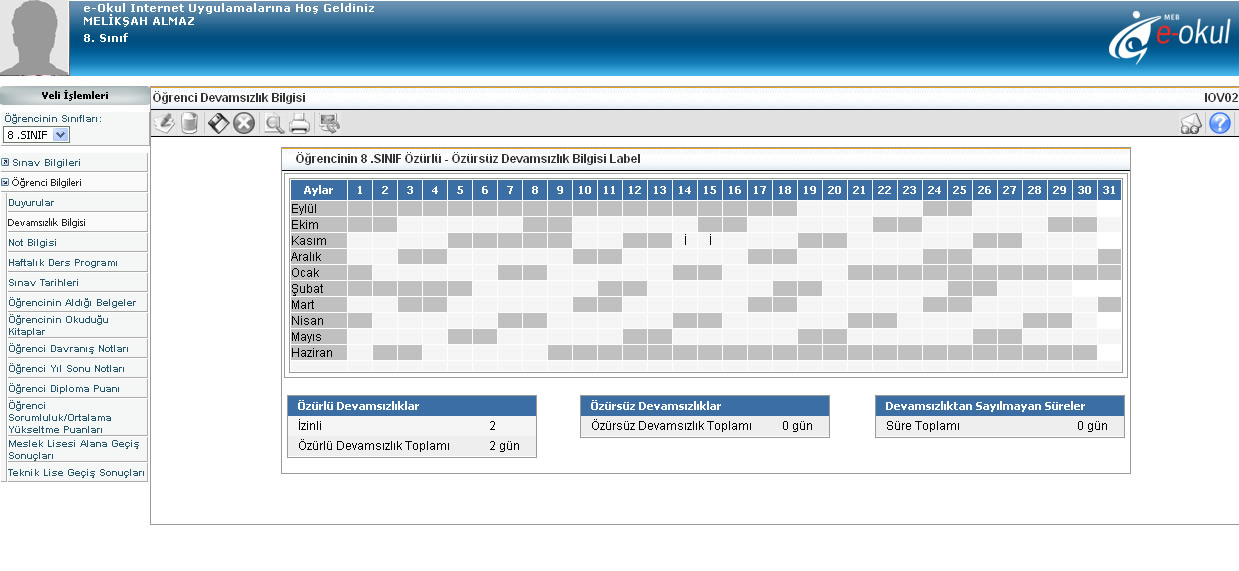Click the binoculars search icon
Viewport: 1239px width, 571px height.
point(1191,123)
